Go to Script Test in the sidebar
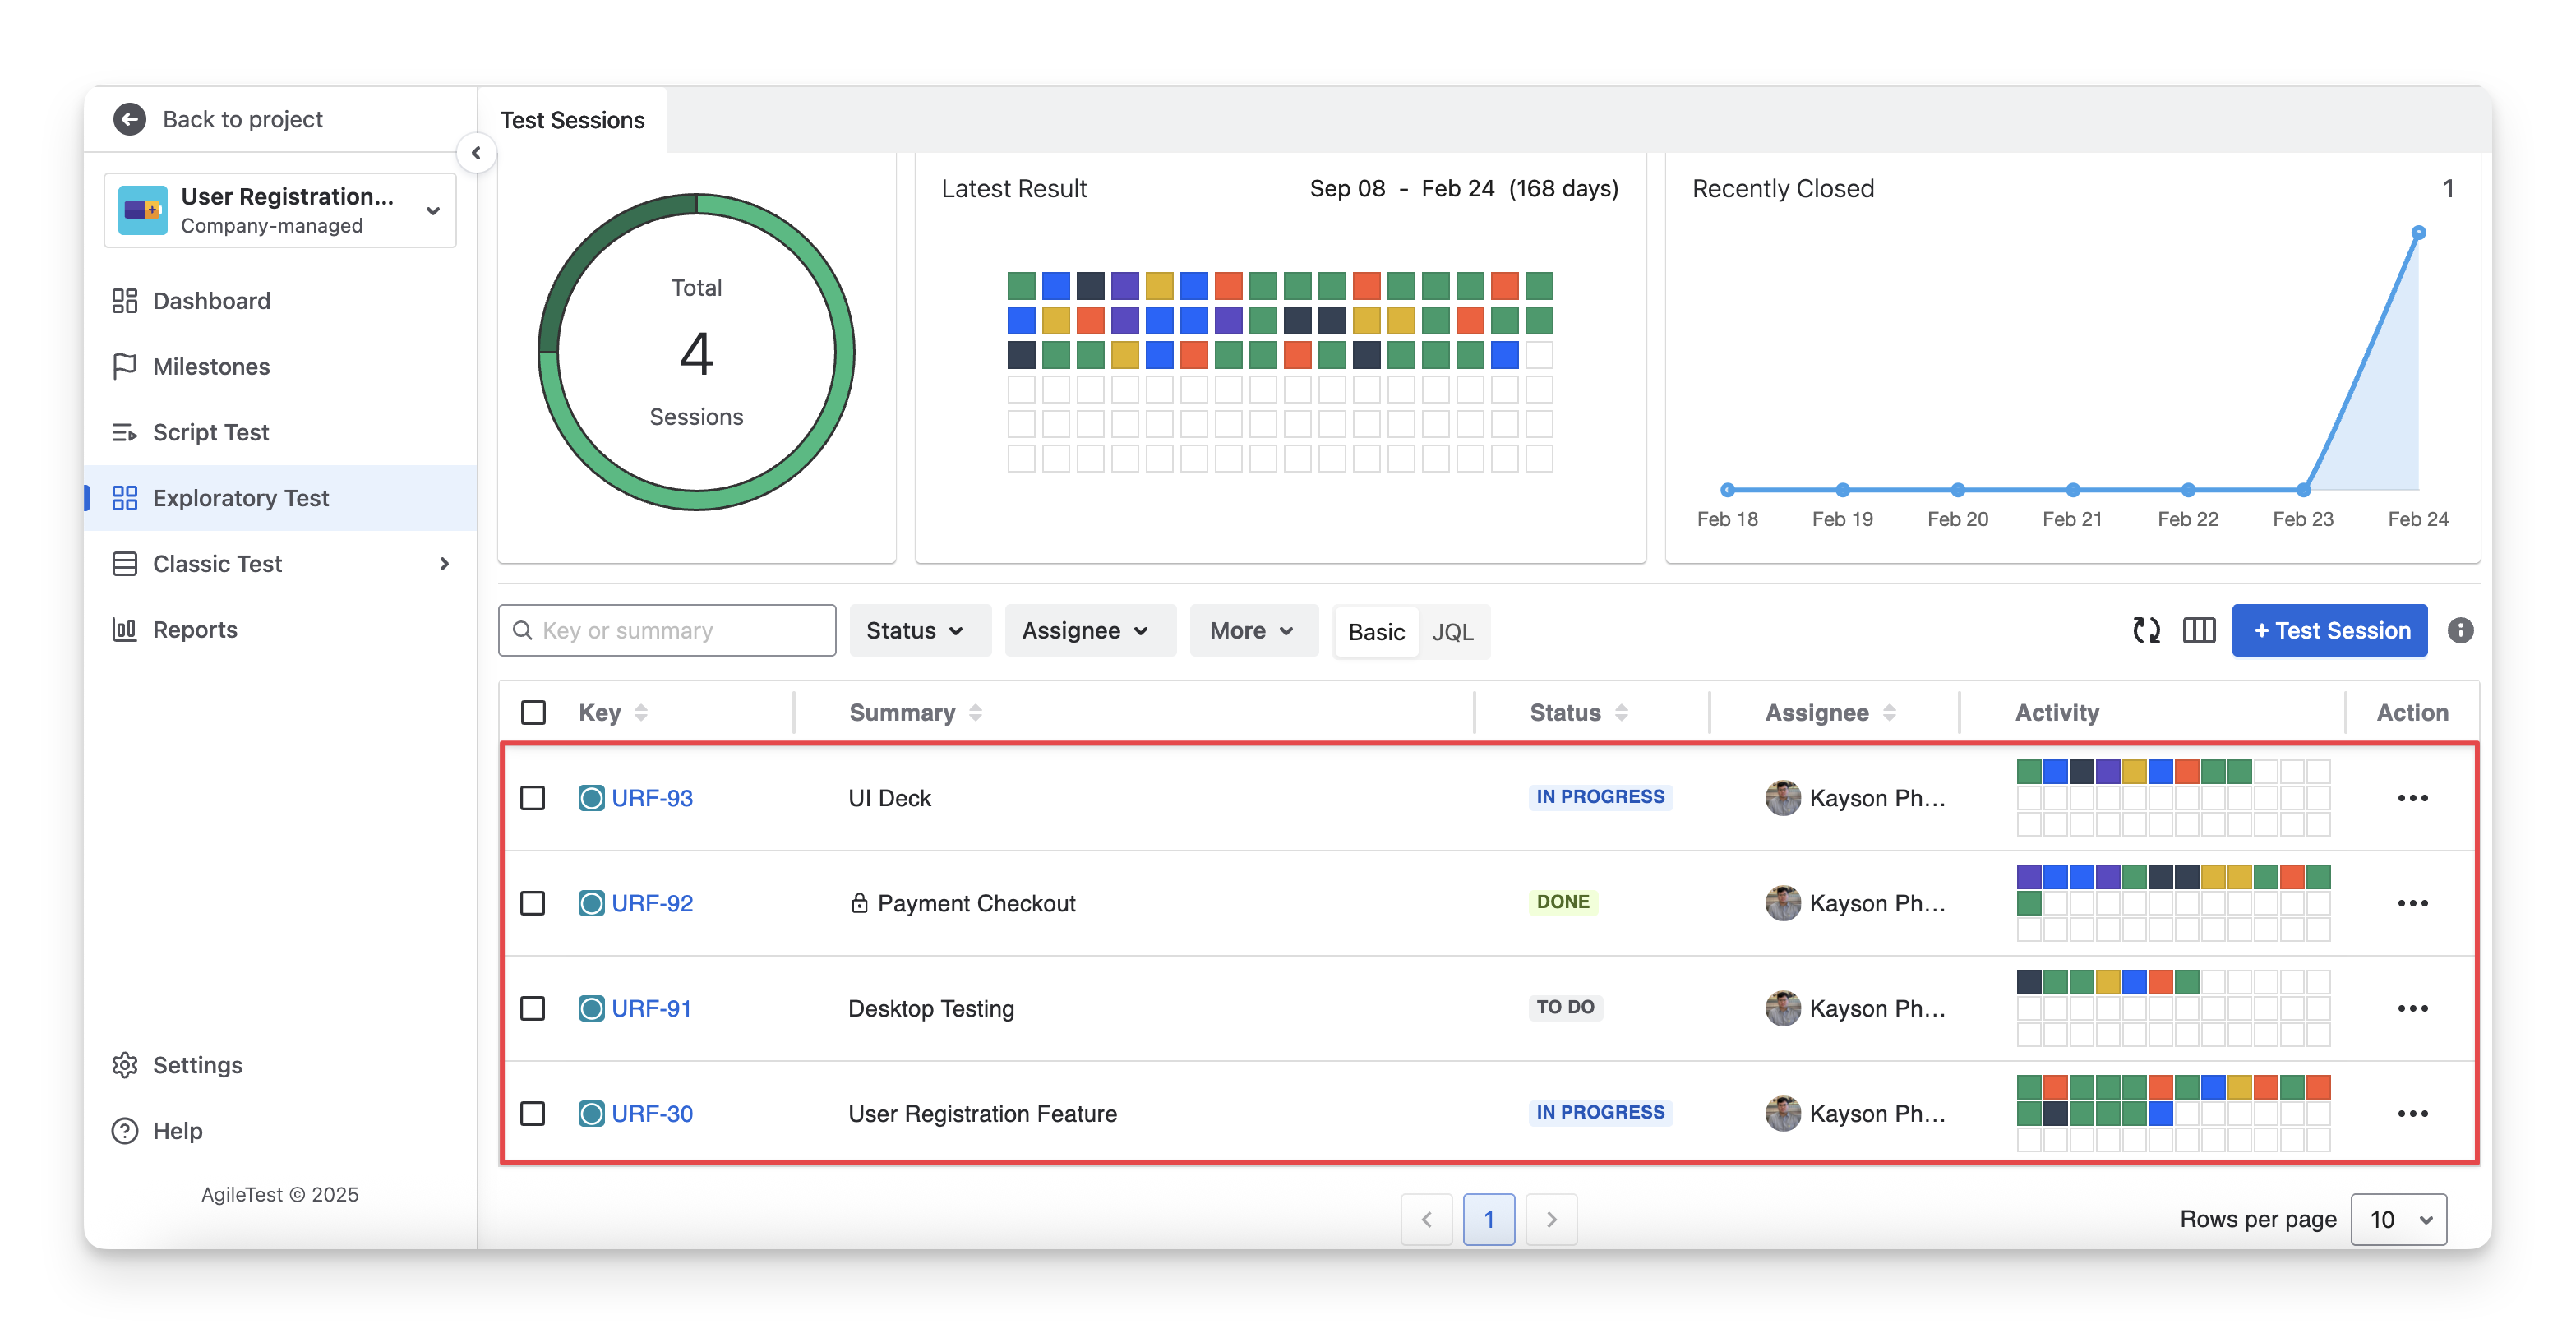This screenshot has width=2576, height=1333. tap(211, 432)
